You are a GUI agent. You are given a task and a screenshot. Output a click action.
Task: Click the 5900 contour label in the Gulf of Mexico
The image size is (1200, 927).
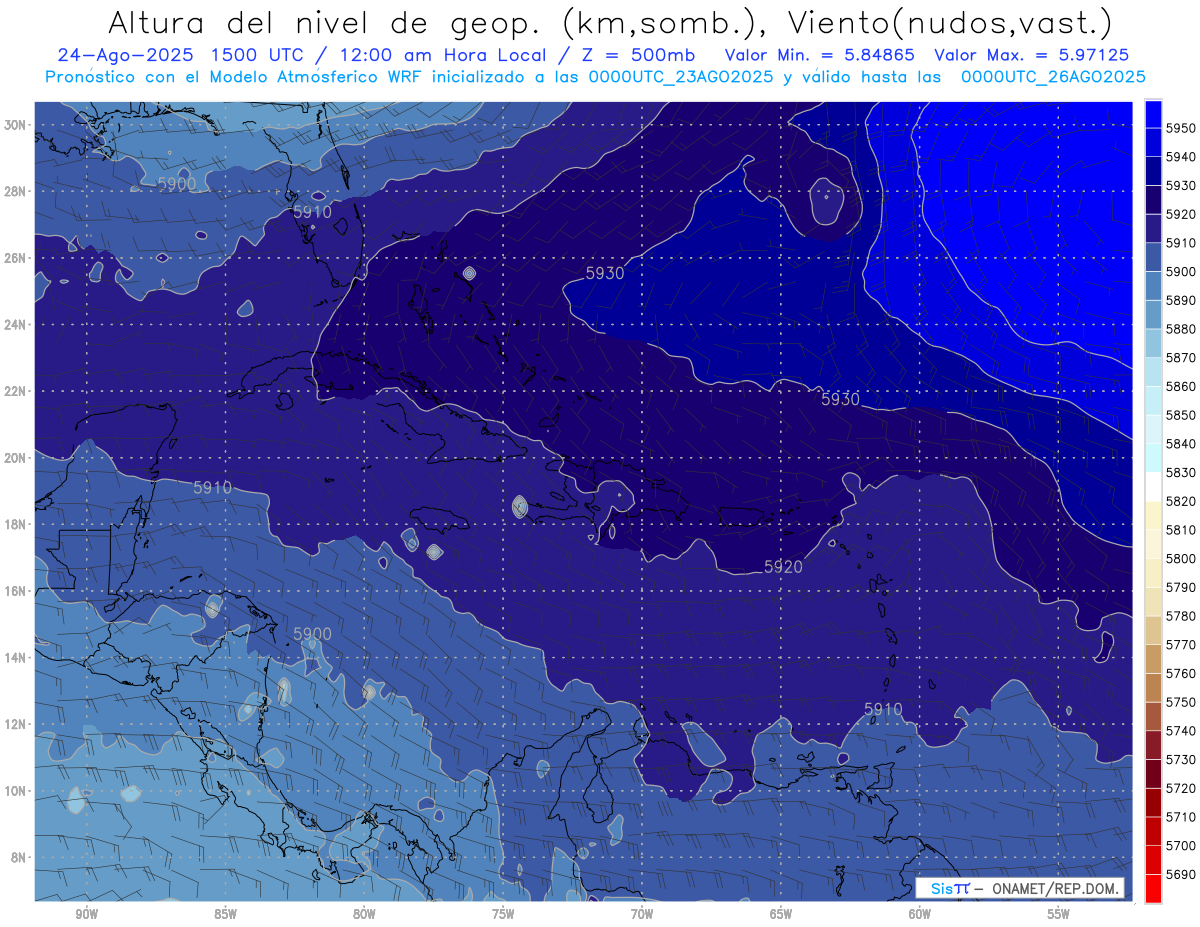[x=177, y=184]
